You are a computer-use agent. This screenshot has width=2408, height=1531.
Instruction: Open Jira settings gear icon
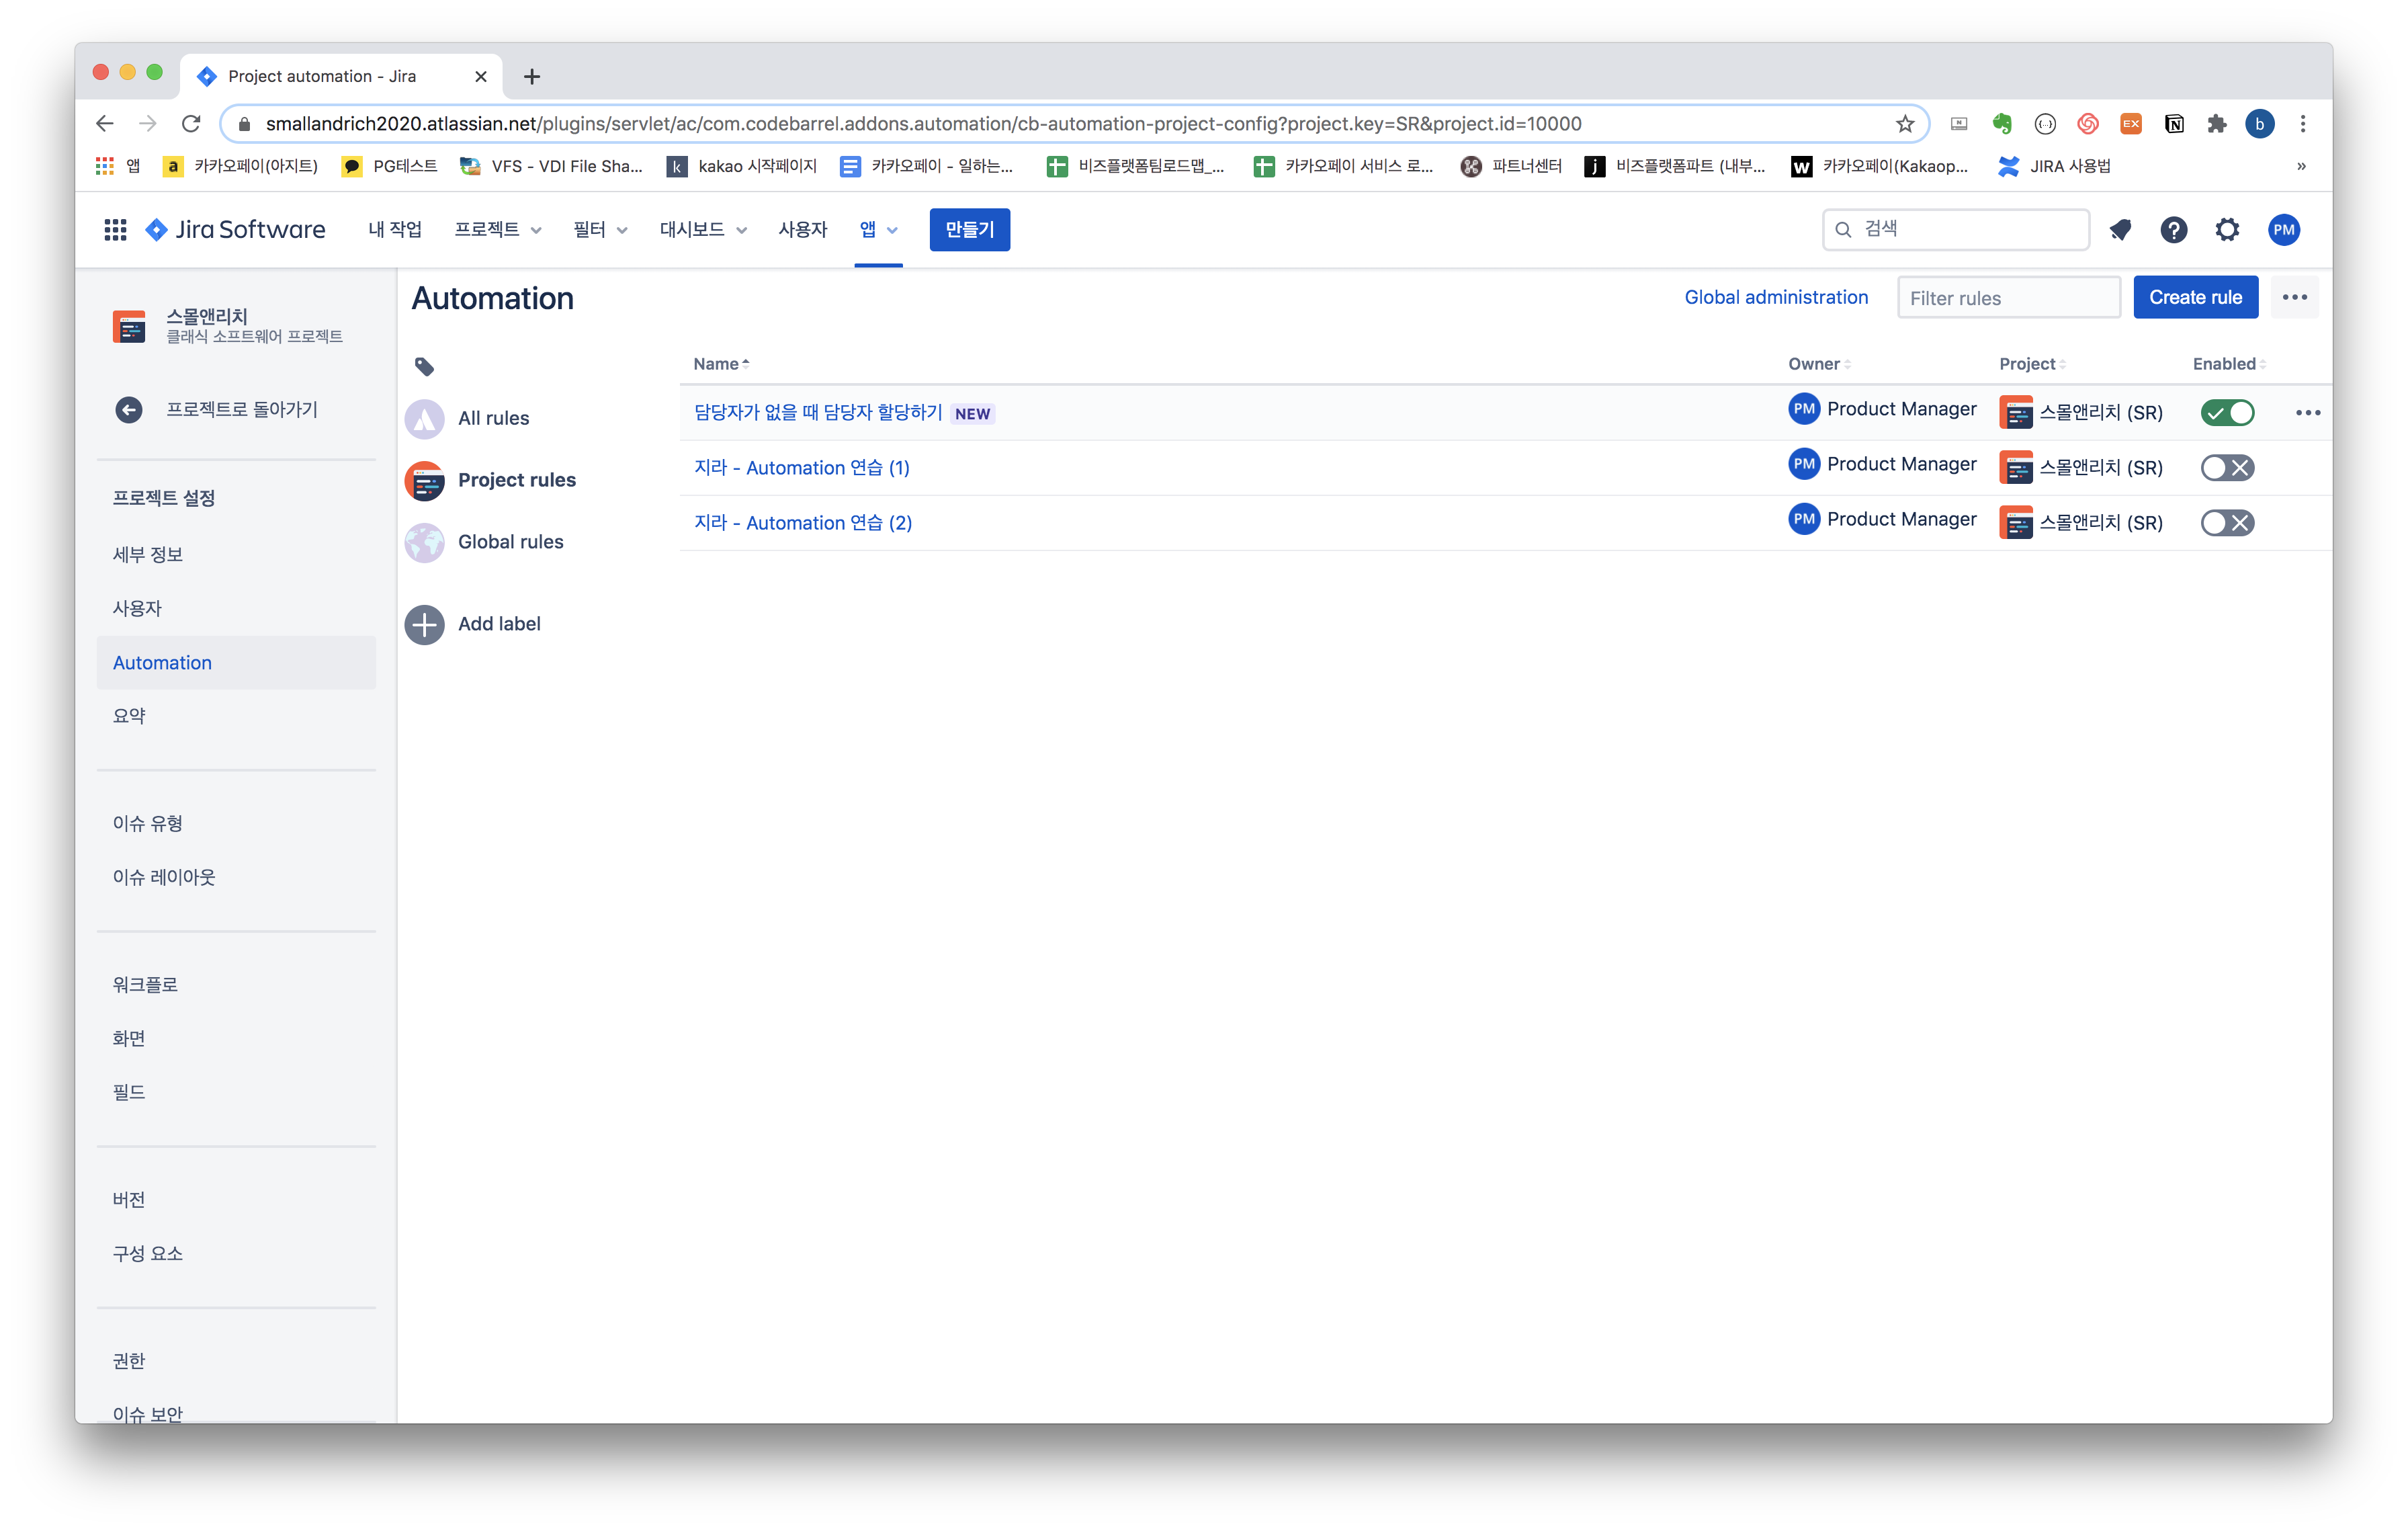pyautogui.click(x=2227, y=230)
